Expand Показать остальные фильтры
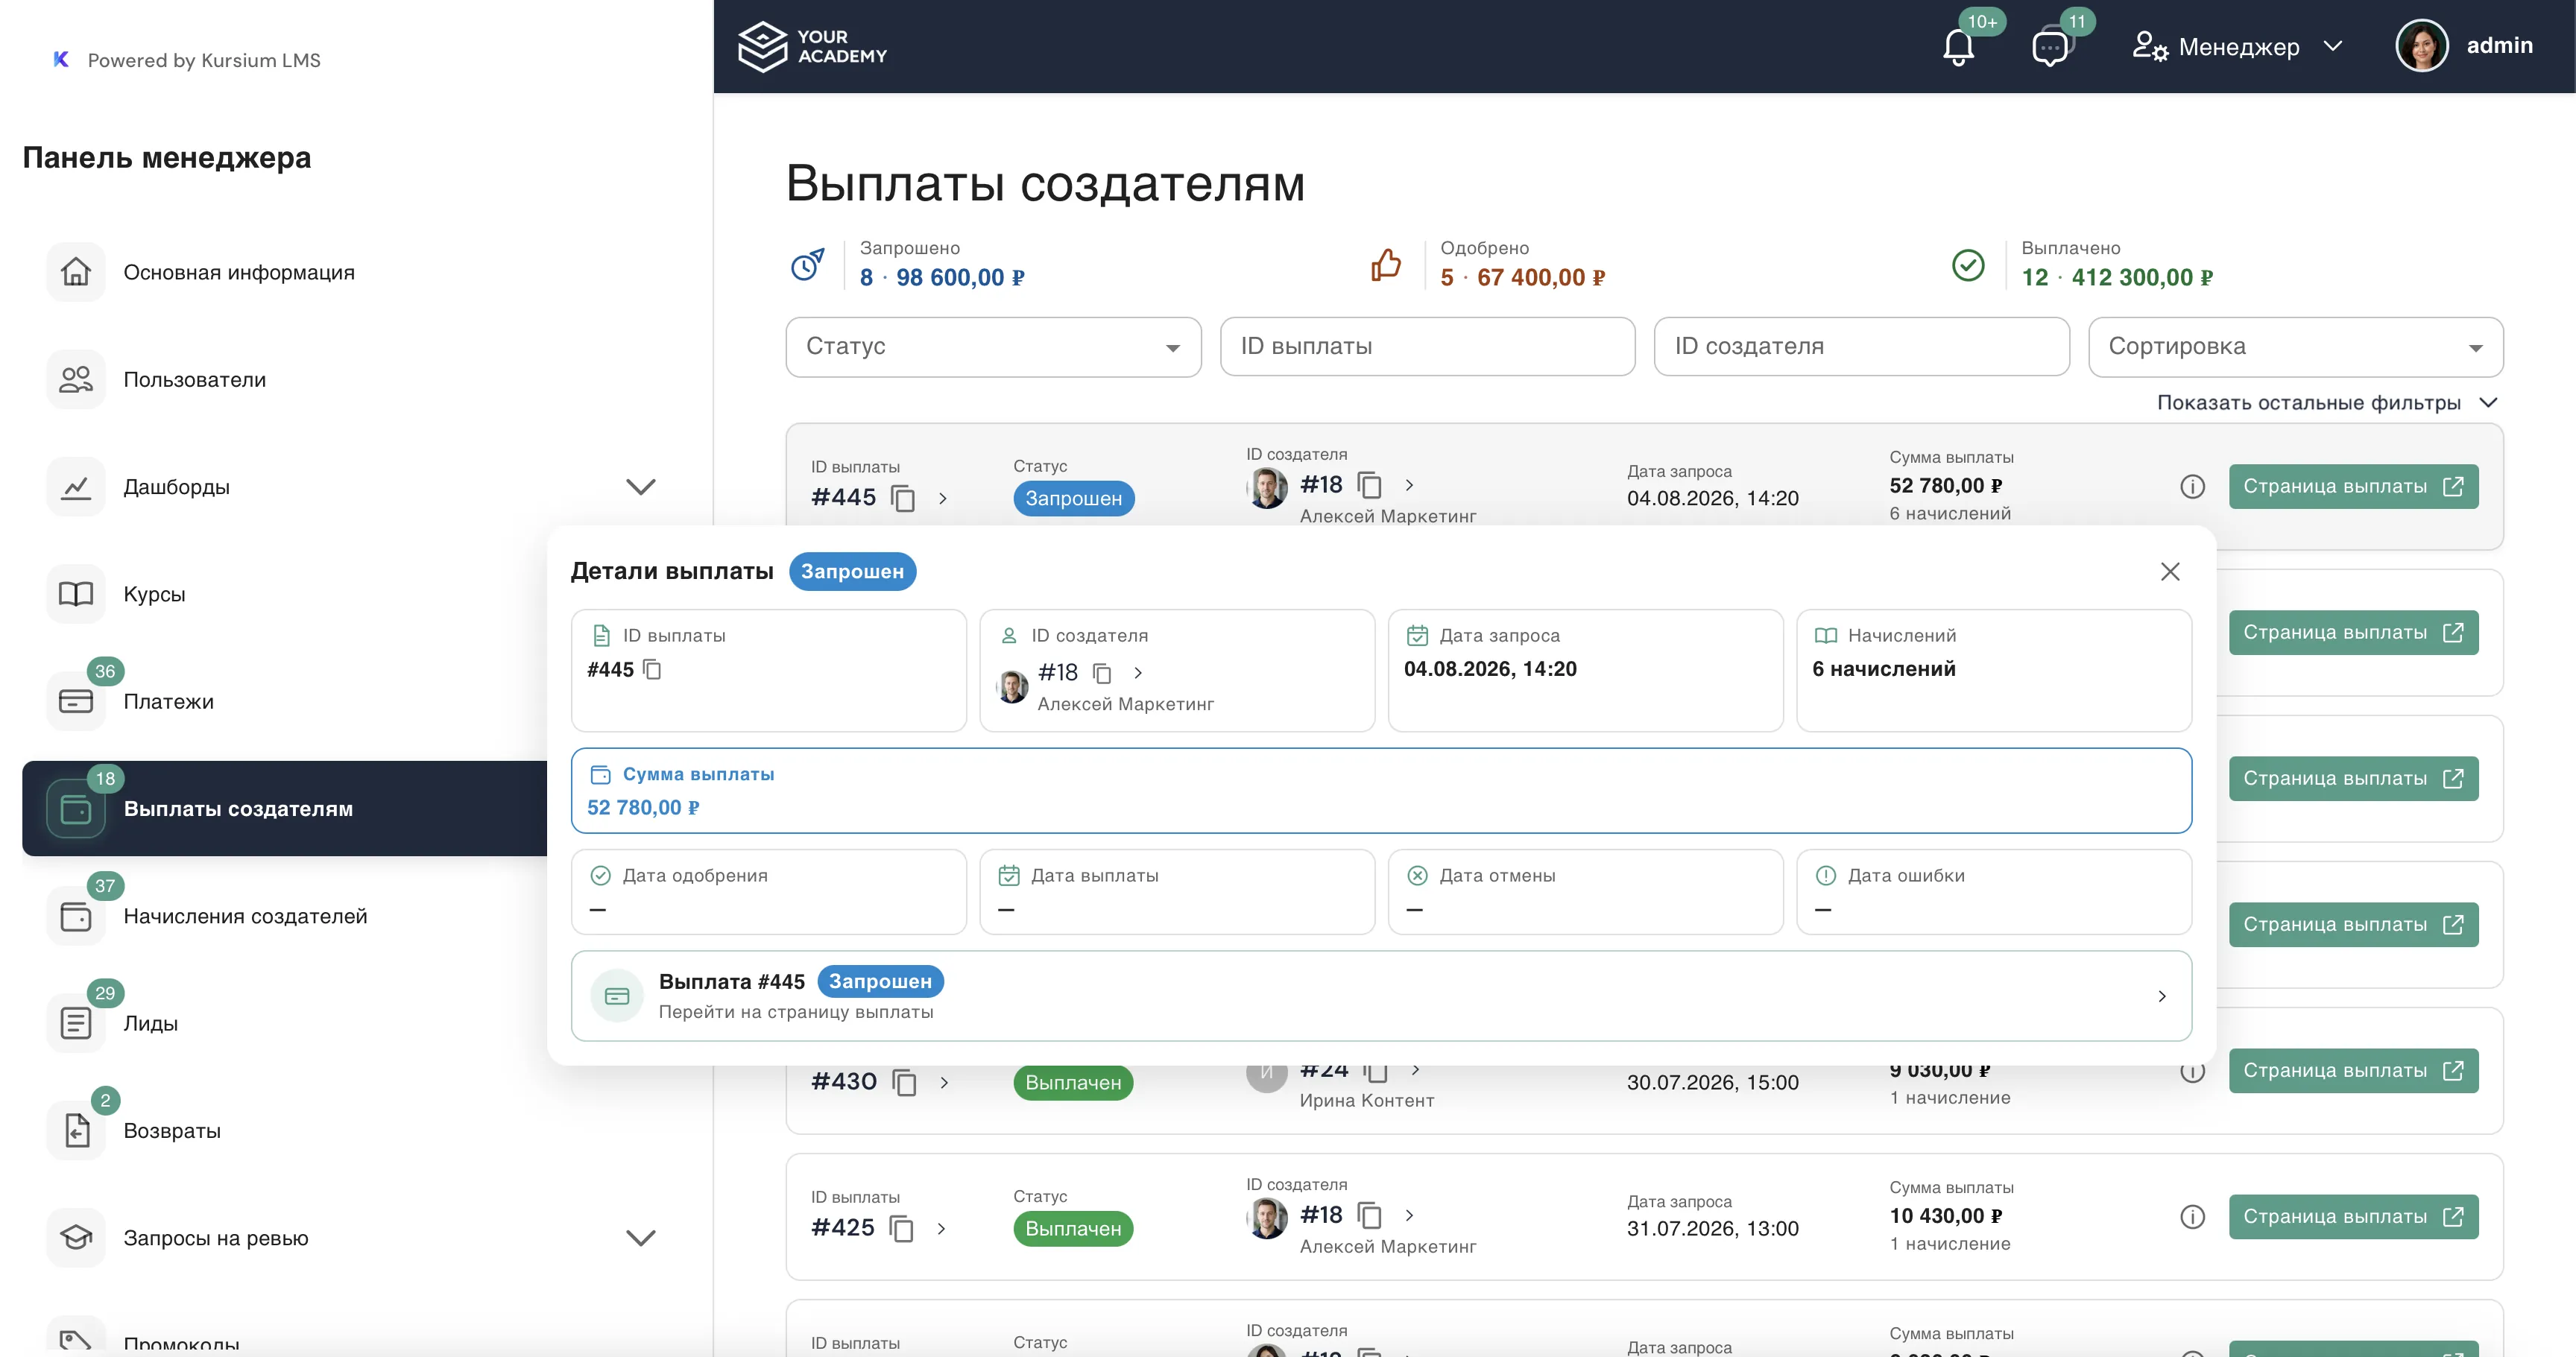 tap(2326, 402)
